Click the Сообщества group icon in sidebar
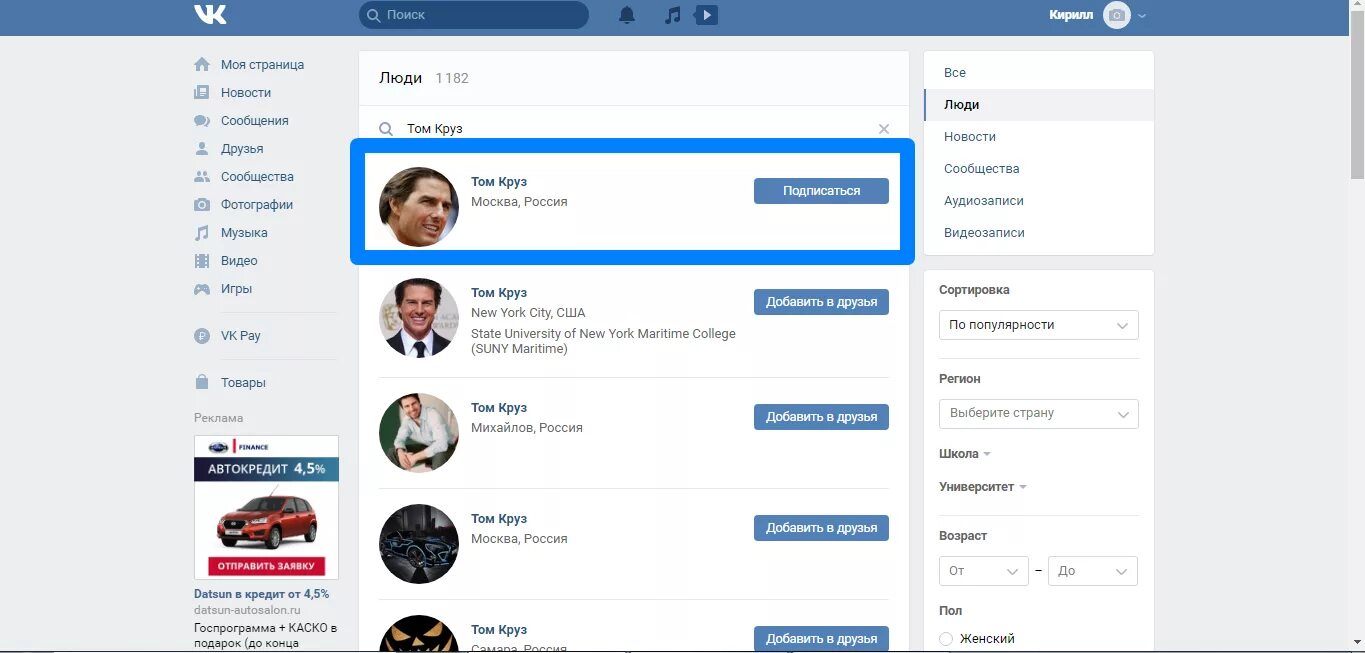Image resolution: width=1365 pixels, height=653 pixels. tap(202, 177)
